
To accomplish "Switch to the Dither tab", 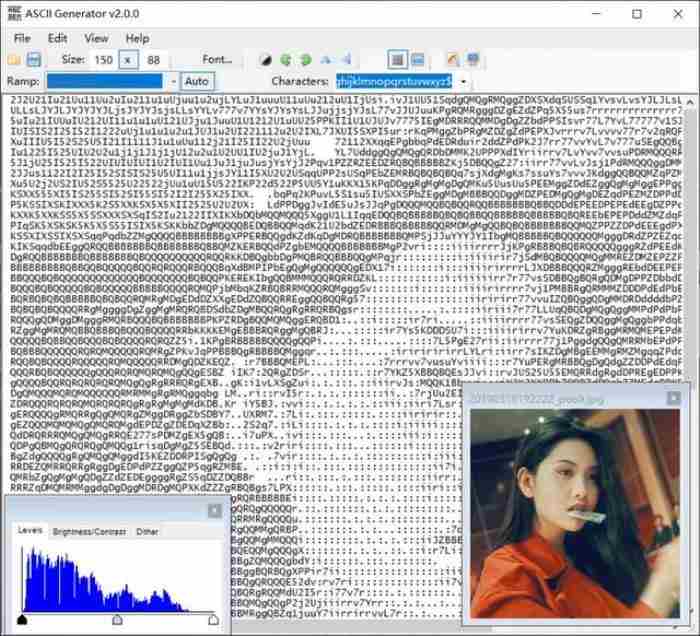I will [147, 532].
